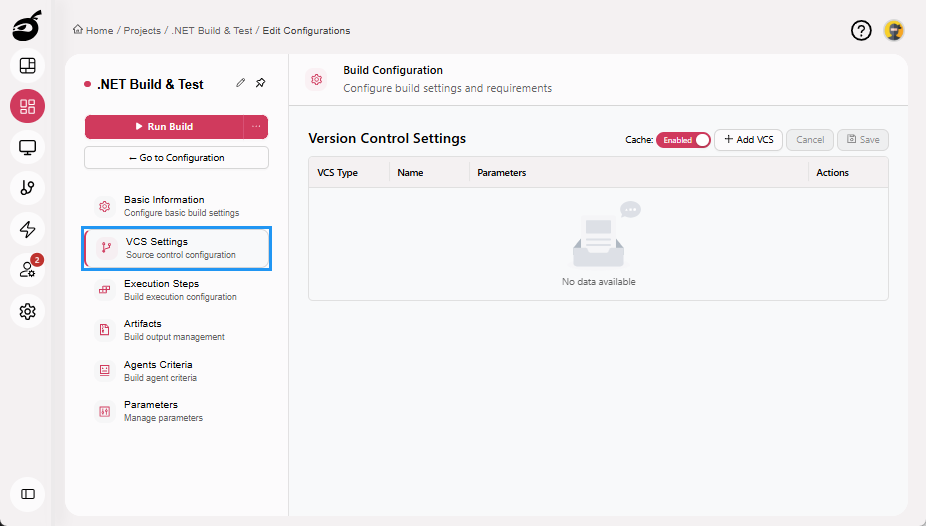Click the Execution Steps blocks icon
The height and width of the screenshot is (526, 926).
105,290
